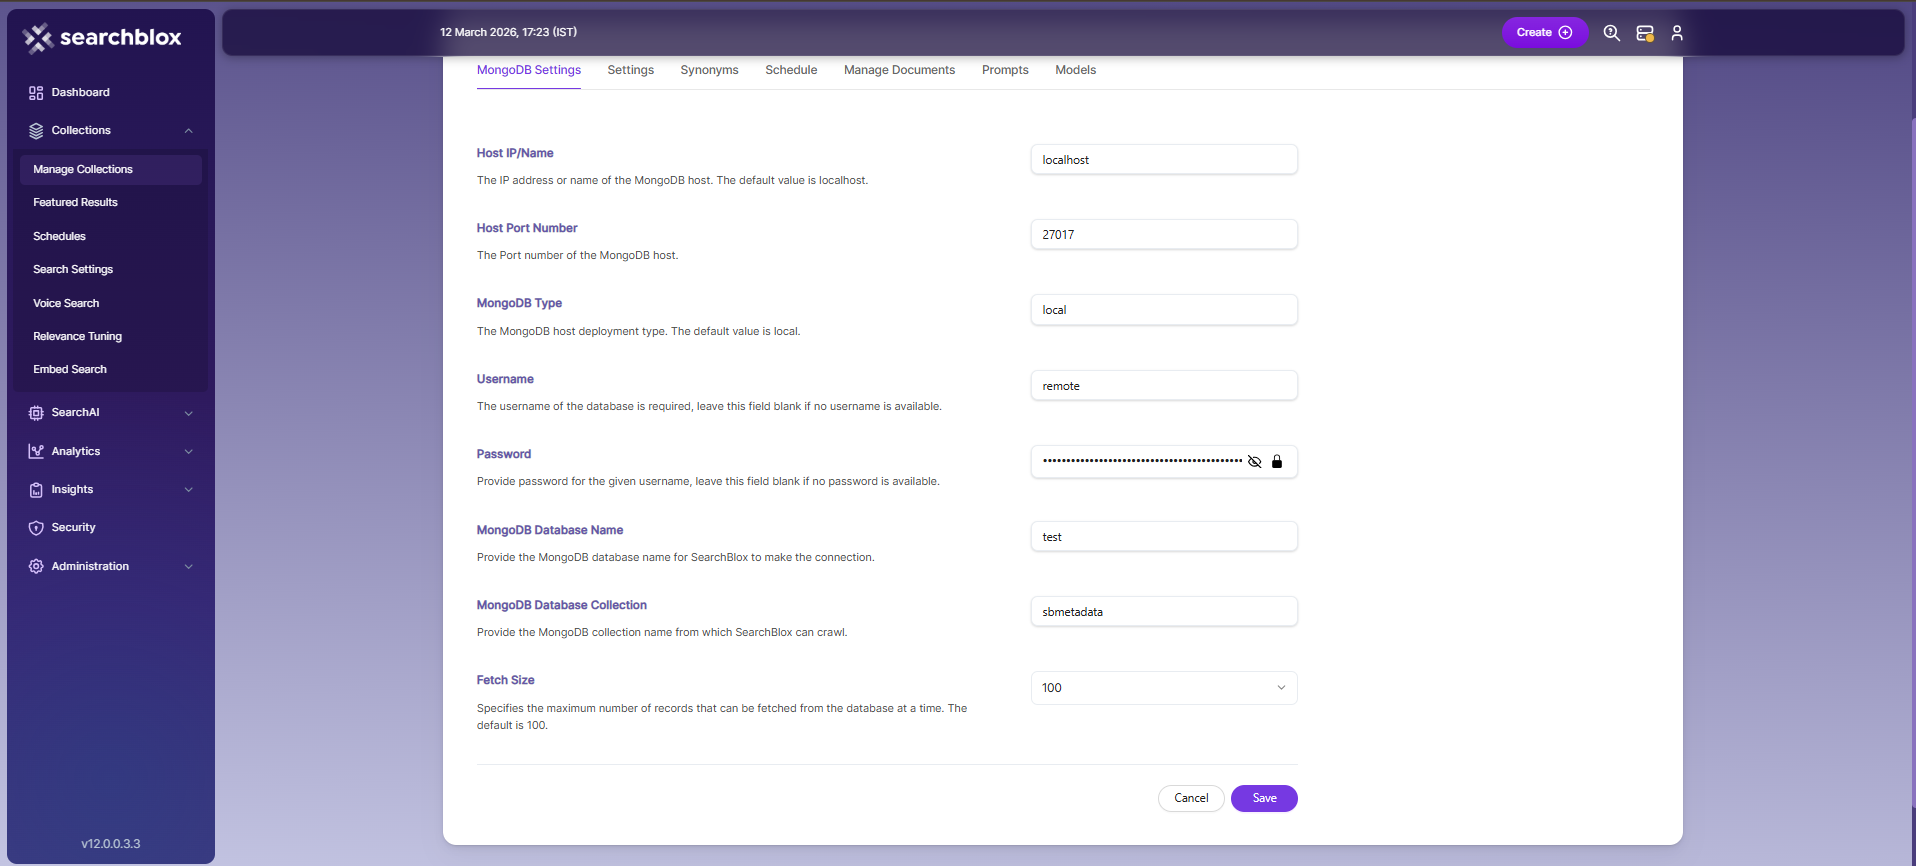Screen dimensions: 1916x866
Task: Open Voice Search in sidebar
Action: [x=66, y=304]
